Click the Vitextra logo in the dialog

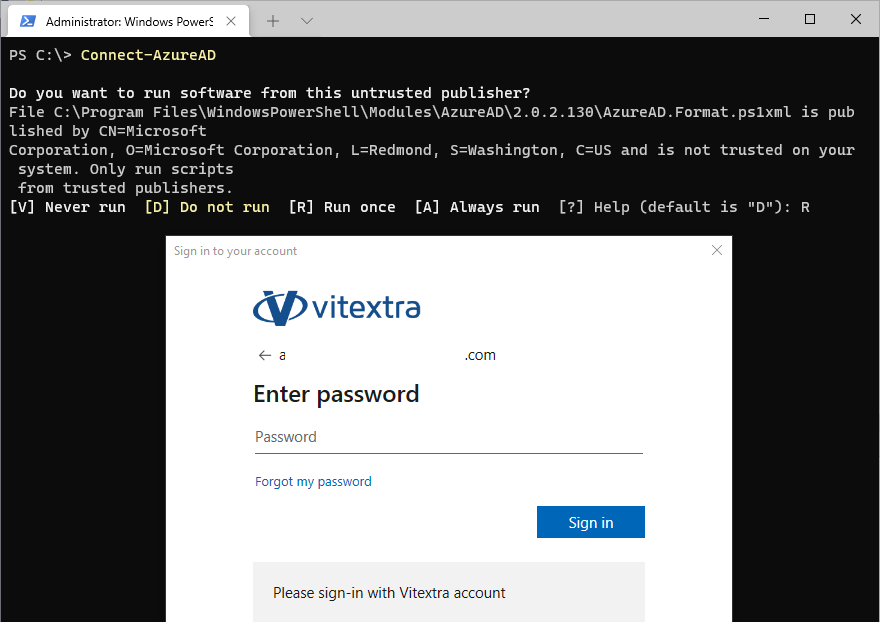coord(336,307)
